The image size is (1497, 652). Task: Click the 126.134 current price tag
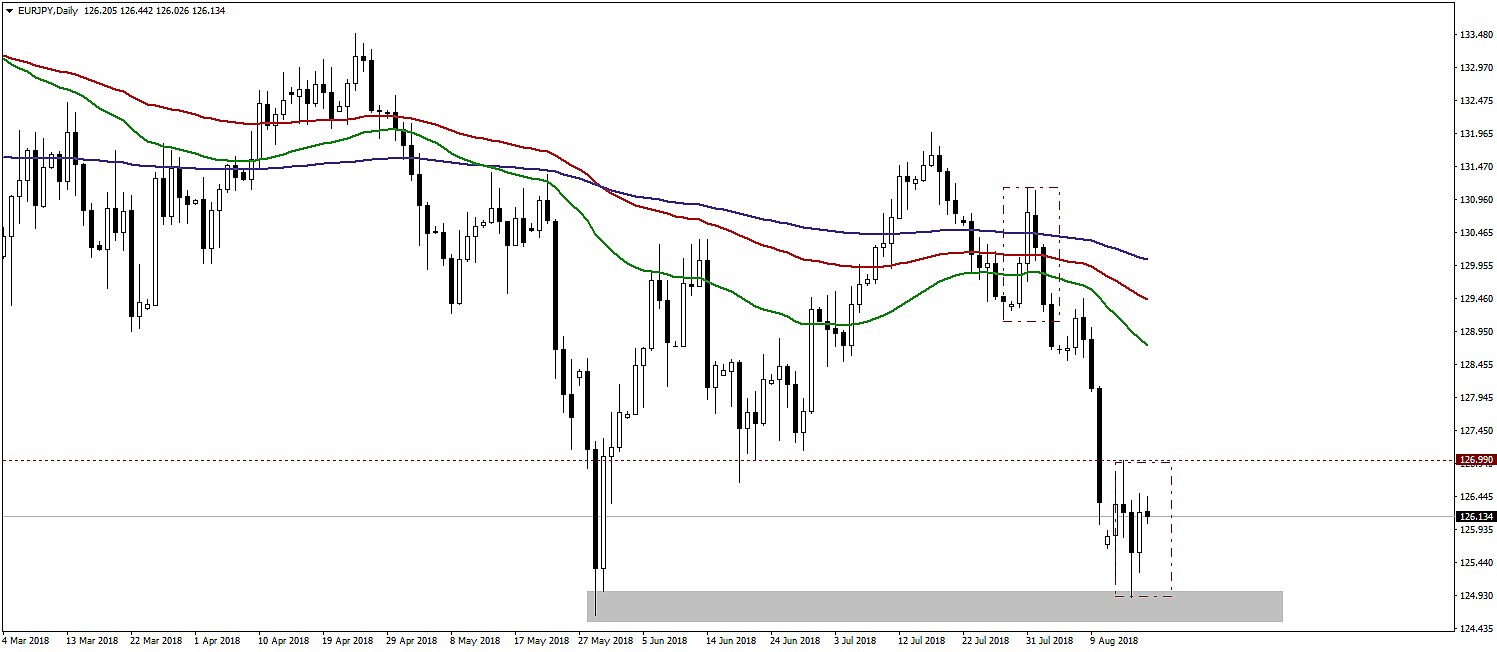(1476, 517)
